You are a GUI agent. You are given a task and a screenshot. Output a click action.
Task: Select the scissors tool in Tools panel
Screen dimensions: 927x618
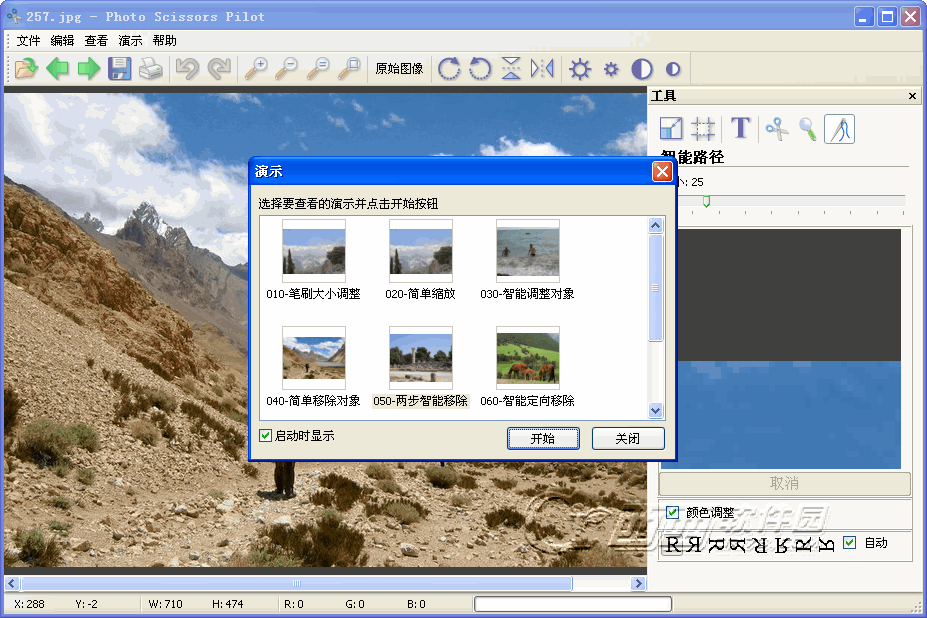click(777, 128)
